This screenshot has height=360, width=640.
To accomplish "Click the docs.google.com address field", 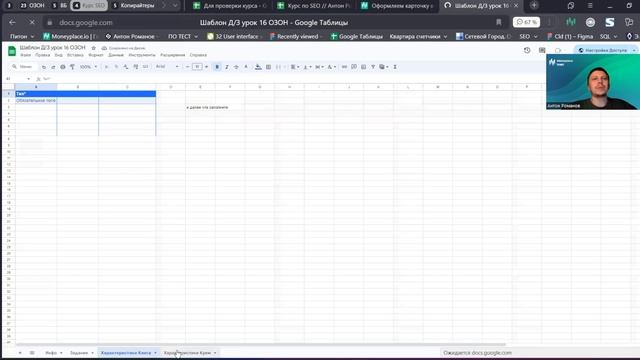I will pyautogui.click(x=86, y=22).
